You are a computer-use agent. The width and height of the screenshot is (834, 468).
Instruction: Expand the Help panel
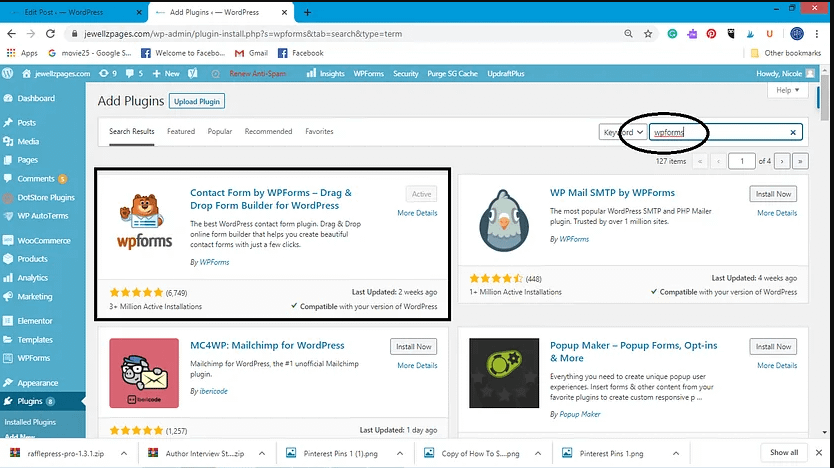coord(788,90)
